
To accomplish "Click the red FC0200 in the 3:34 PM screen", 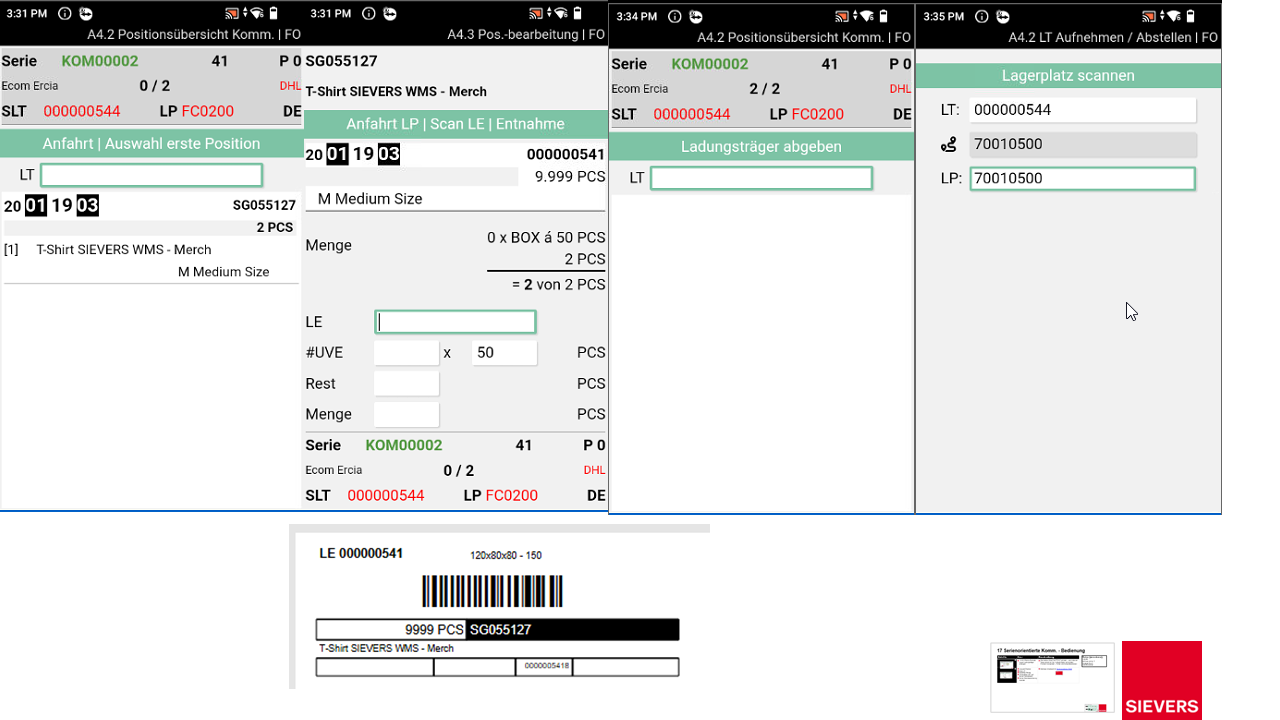I will (x=818, y=114).
